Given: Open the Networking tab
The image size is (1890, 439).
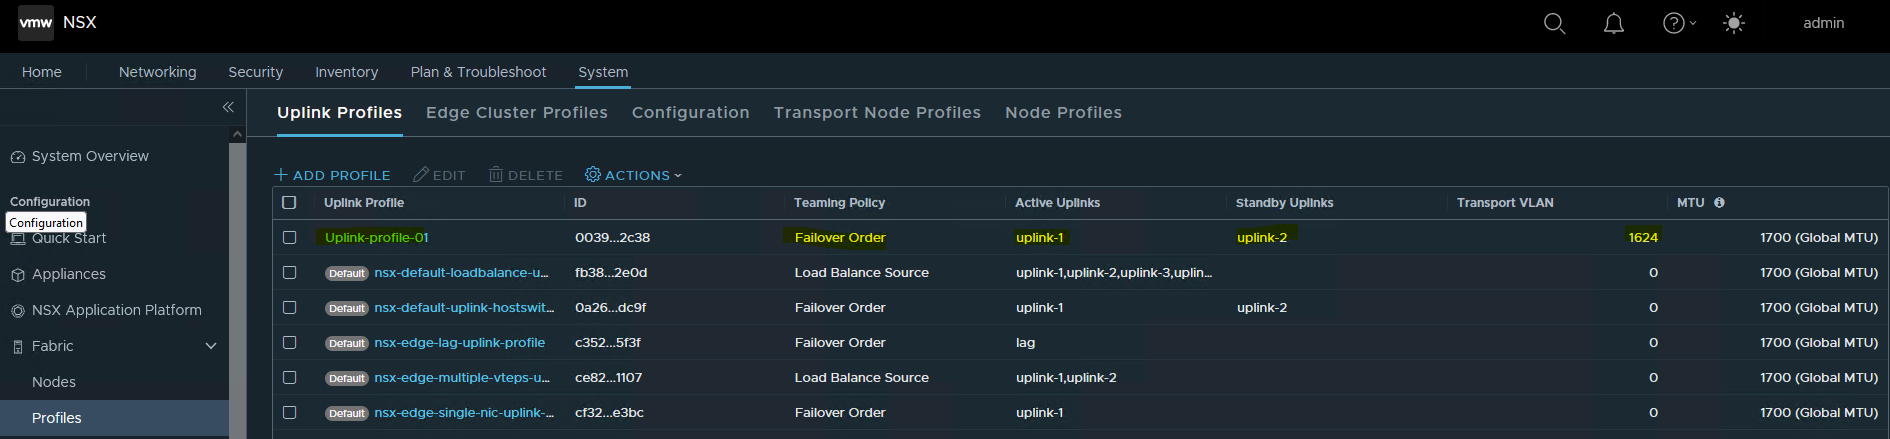Looking at the screenshot, I should coord(157,72).
